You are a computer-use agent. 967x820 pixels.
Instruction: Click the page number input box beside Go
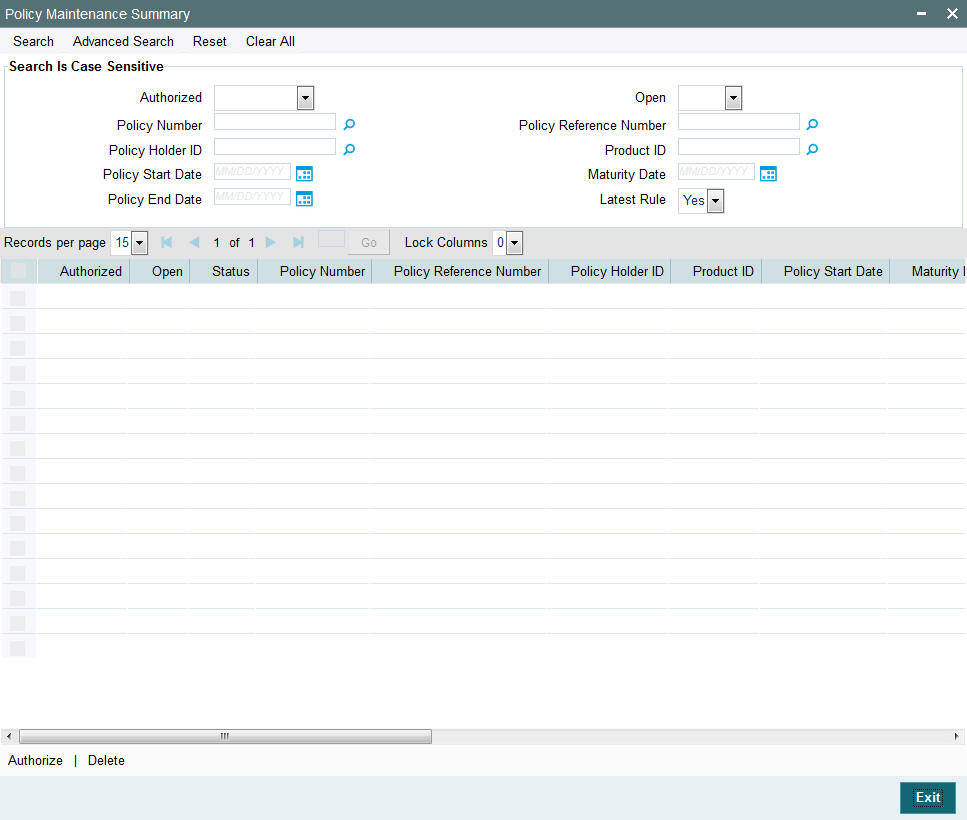(331, 239)
